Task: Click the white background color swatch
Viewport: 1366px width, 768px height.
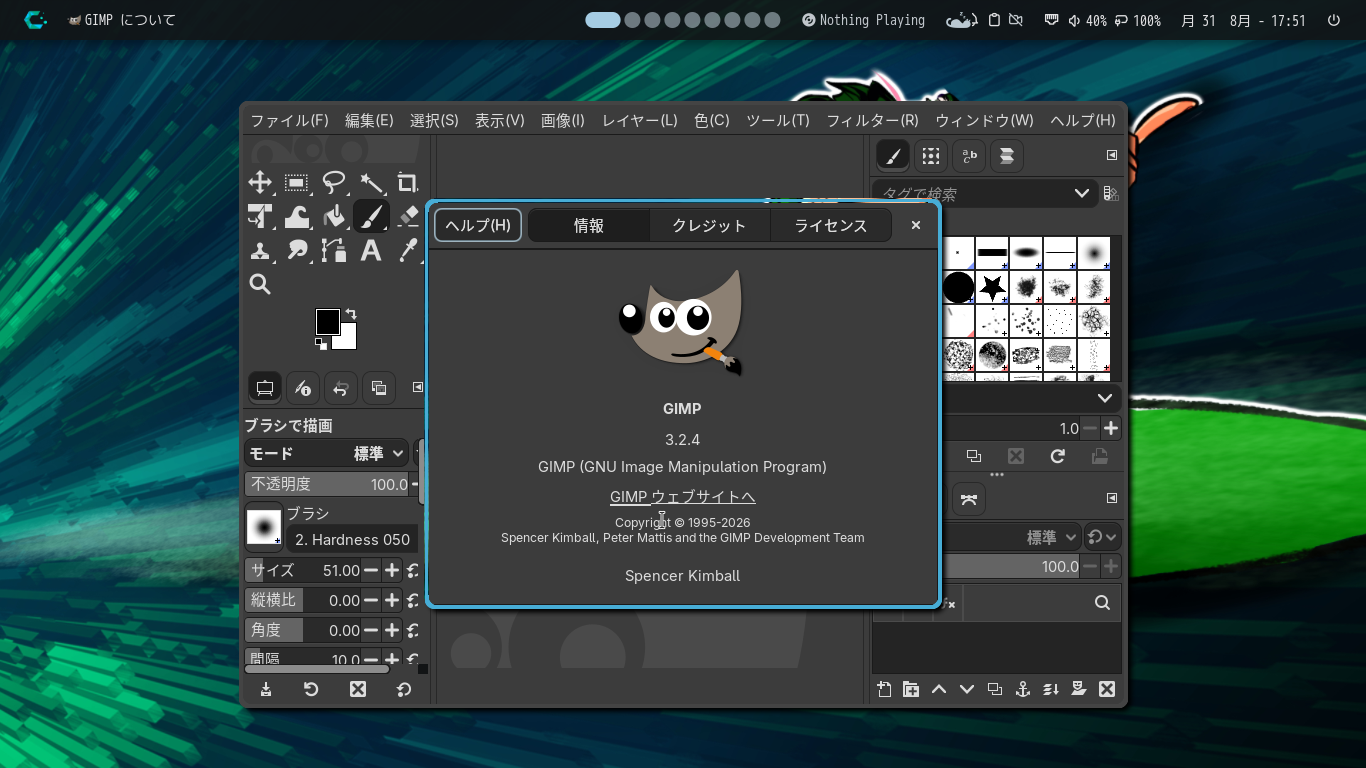Action: 347,339
